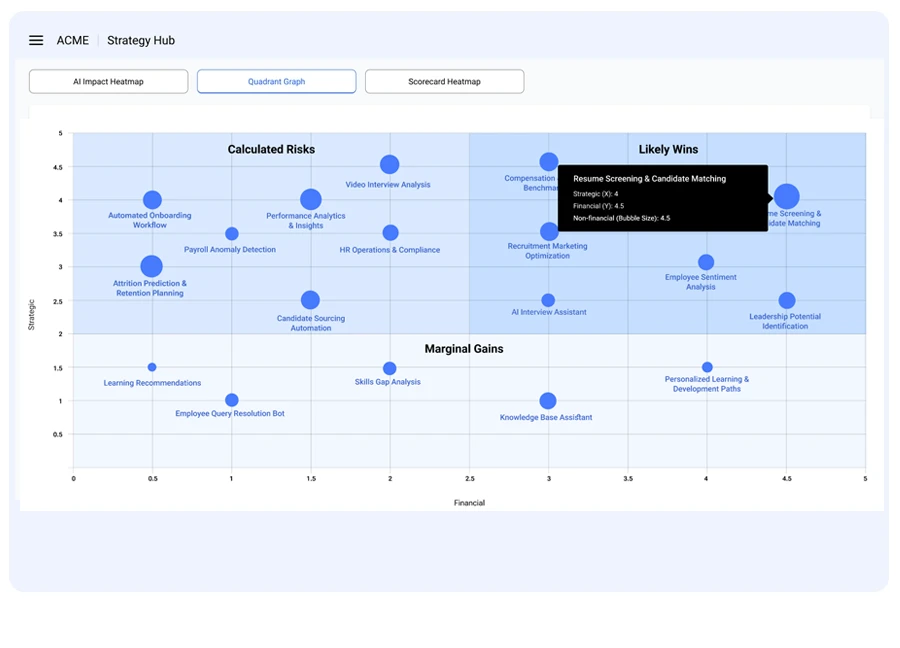Click the AI Interview Assistant bubble

coord(548,300)
